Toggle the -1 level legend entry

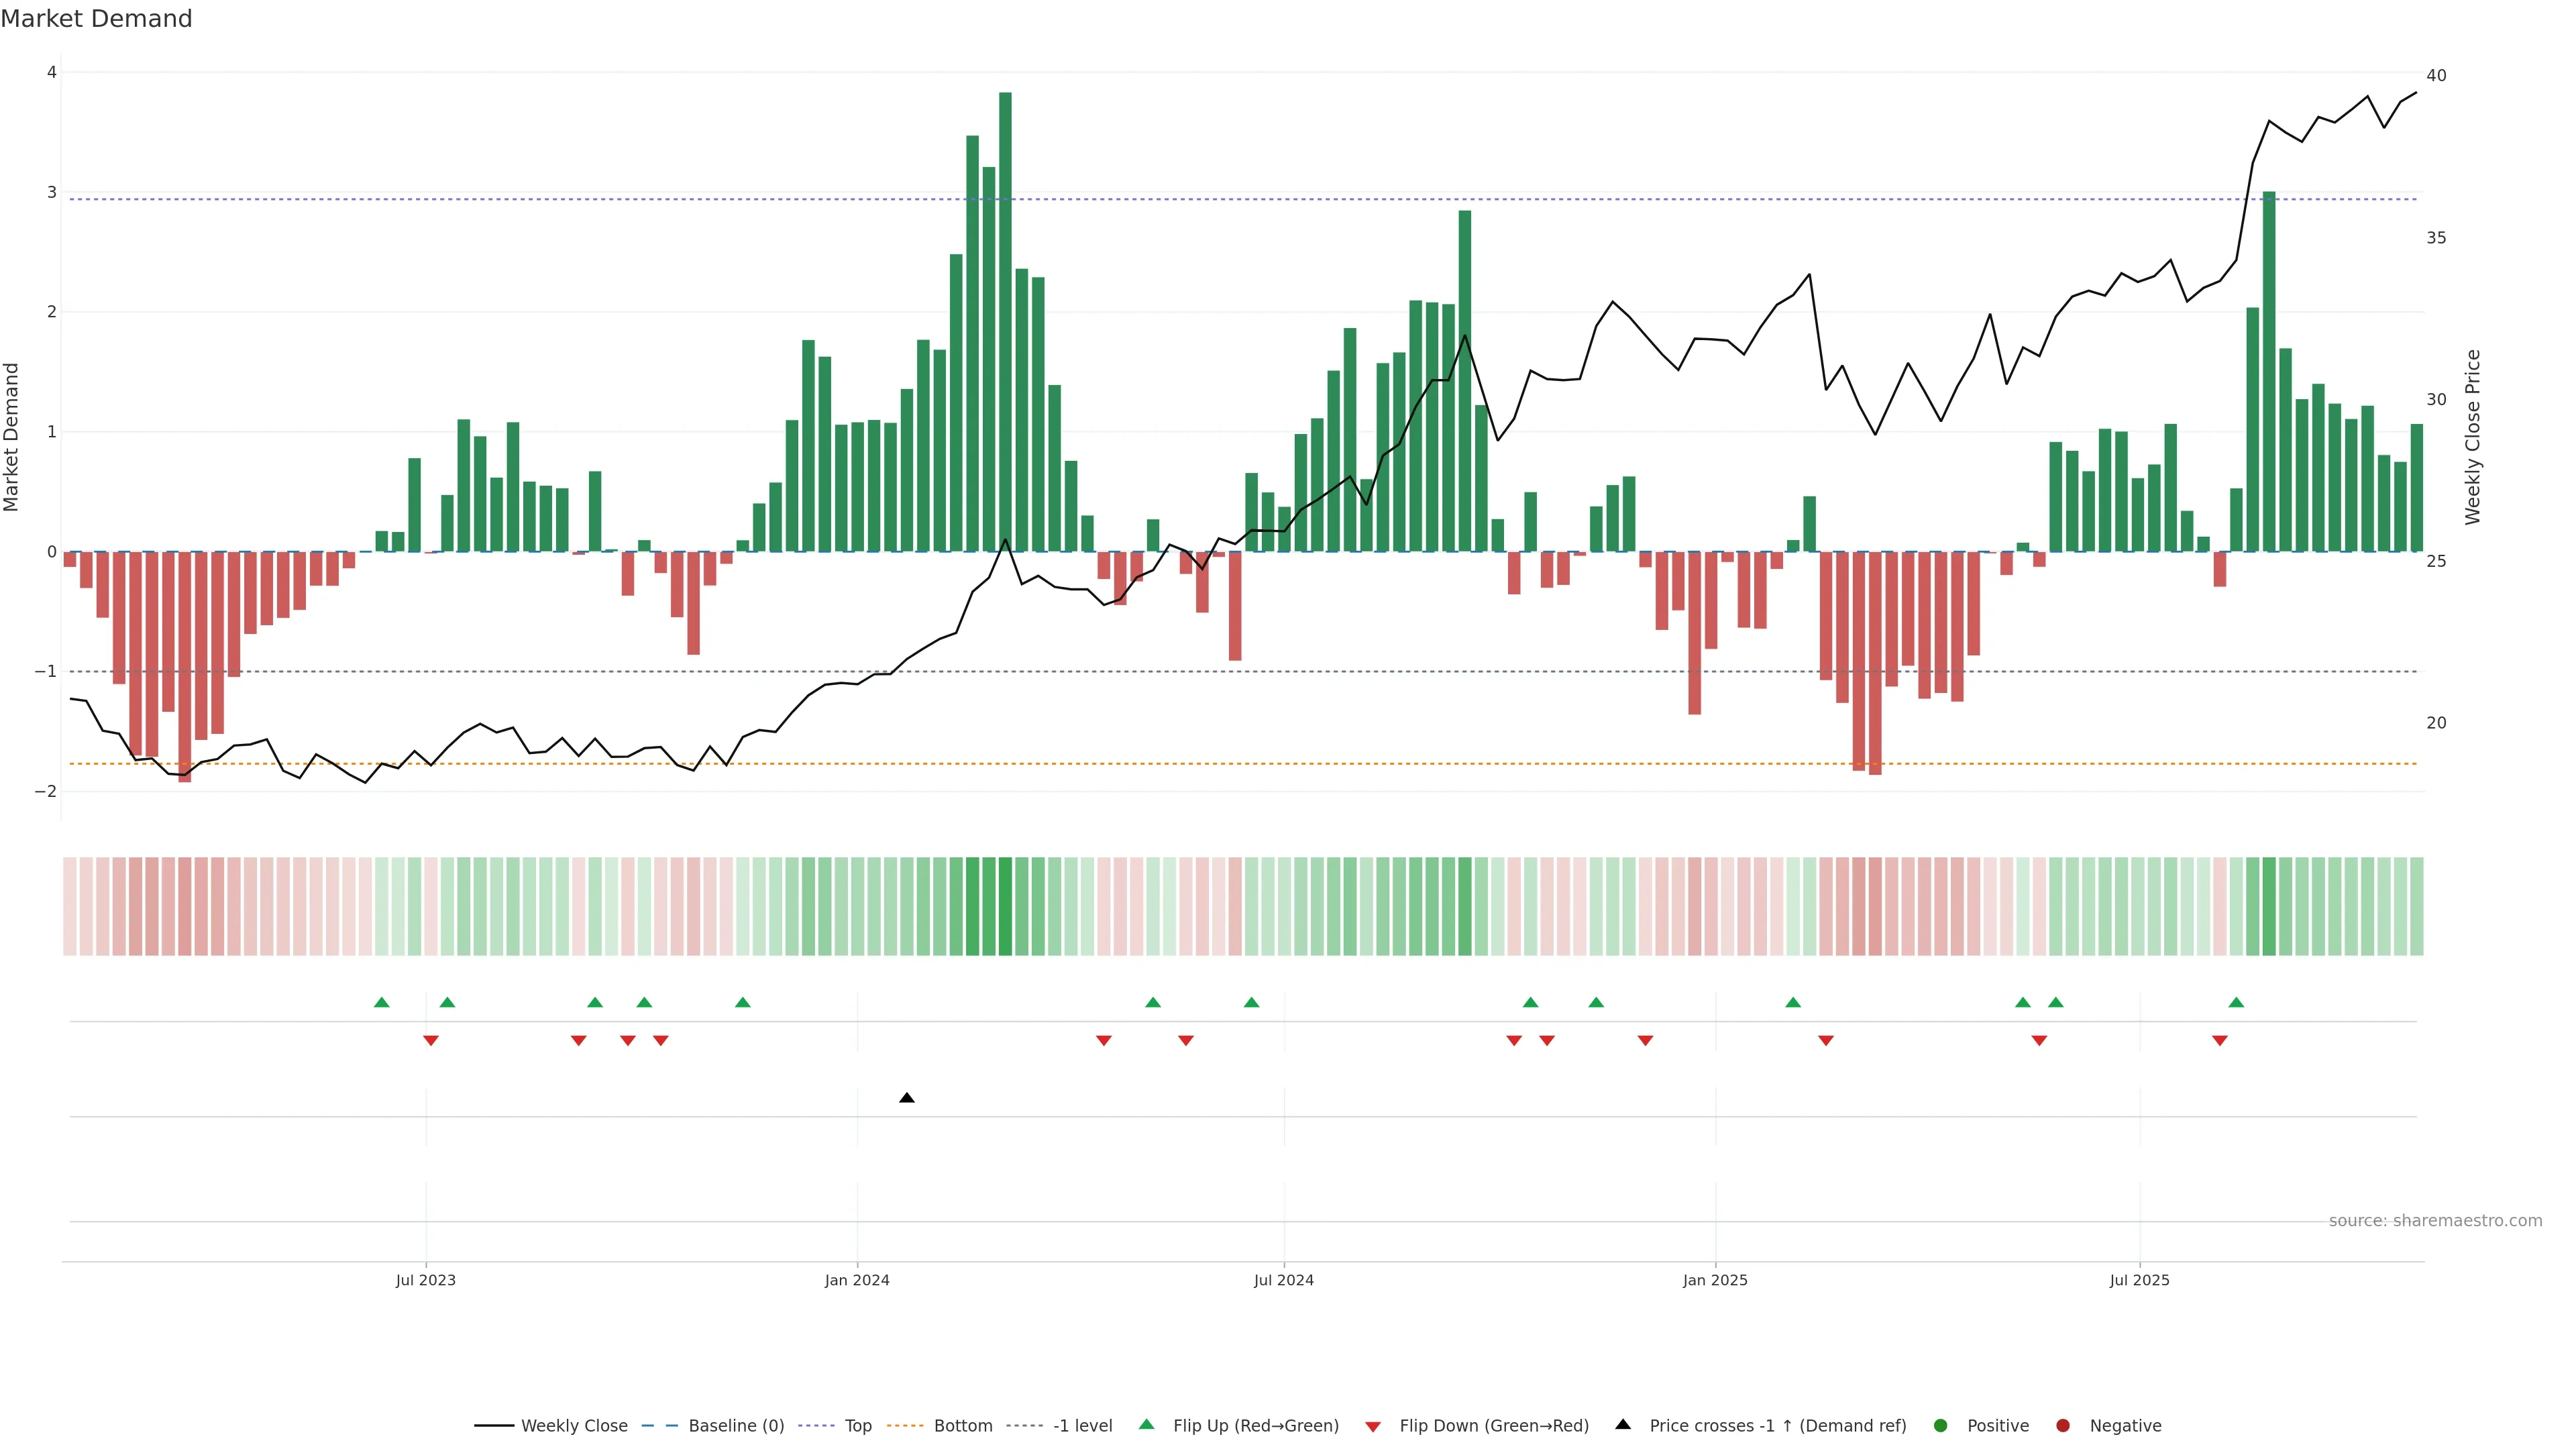click(1082, 1425)
